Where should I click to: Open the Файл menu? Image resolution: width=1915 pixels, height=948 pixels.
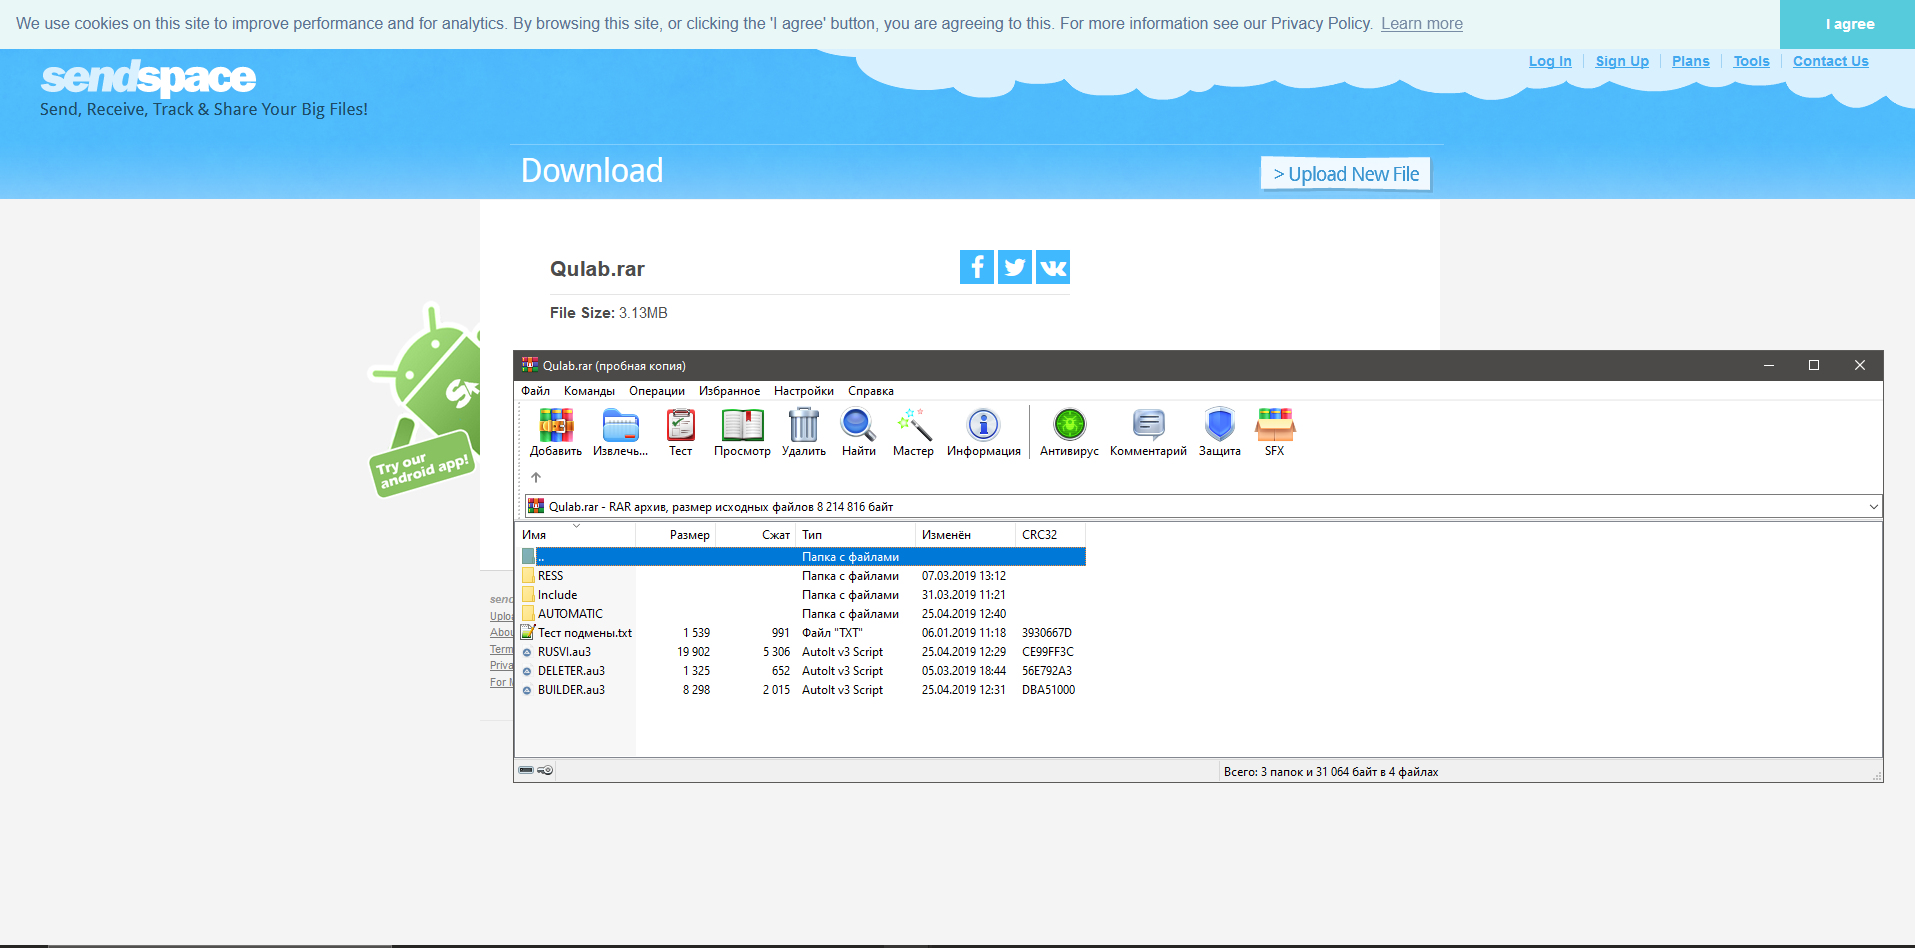tap(535, 391)
